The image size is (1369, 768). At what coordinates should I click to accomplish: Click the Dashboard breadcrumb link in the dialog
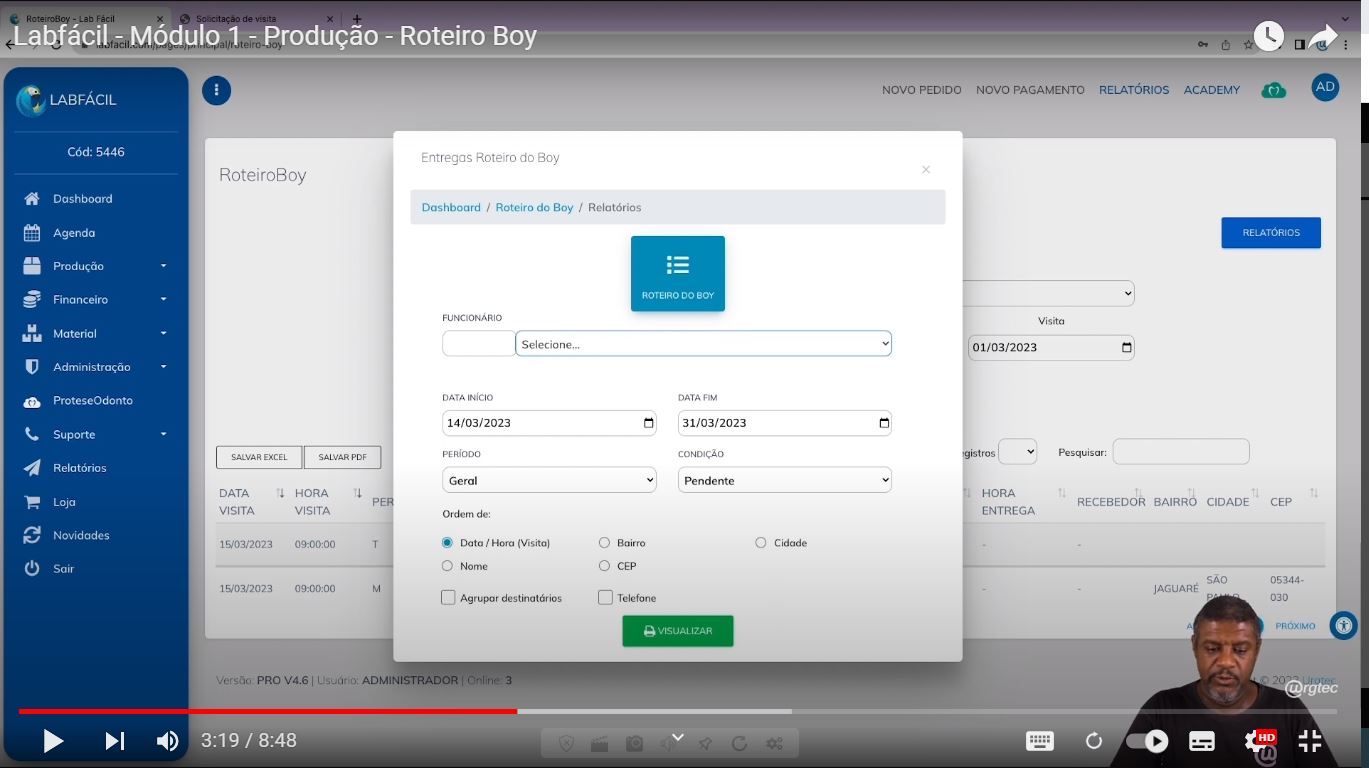click(451, 207)
